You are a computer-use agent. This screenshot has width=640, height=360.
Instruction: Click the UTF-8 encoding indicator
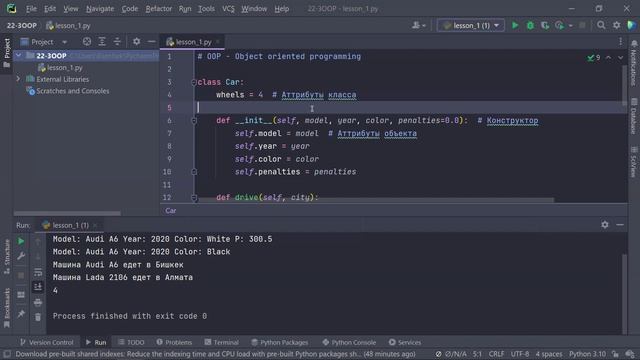(x=520, y=354)
